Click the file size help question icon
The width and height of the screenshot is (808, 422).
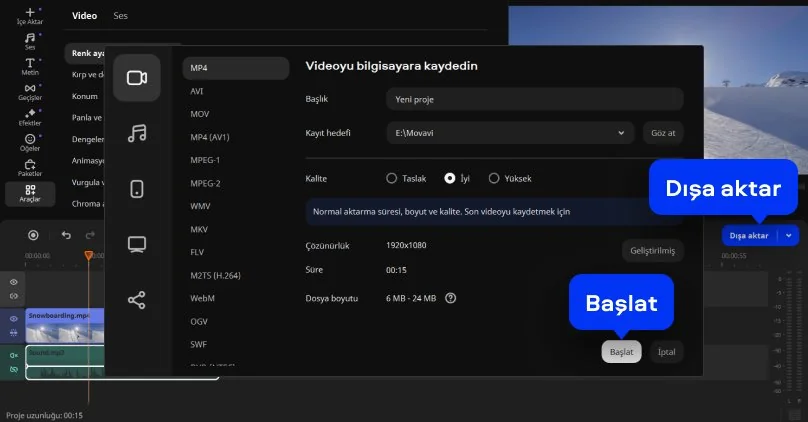[451, 298]
